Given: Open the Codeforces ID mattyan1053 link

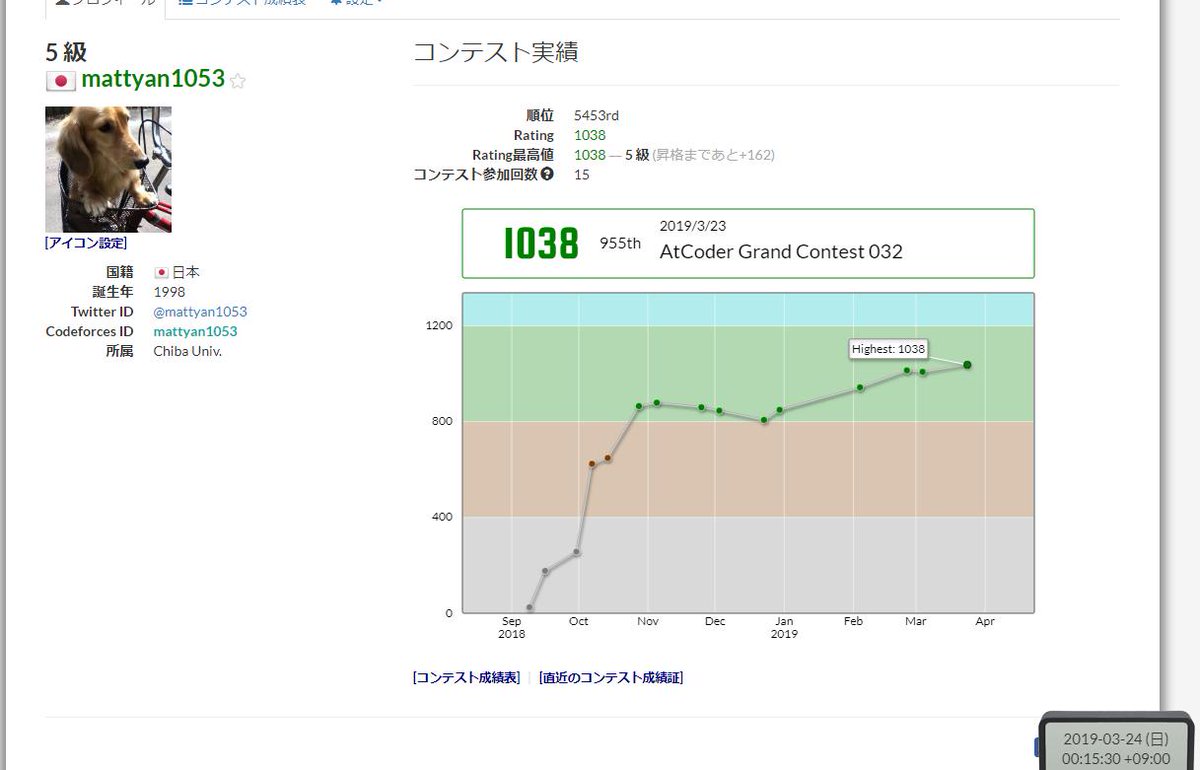Looking at the screenshot, I should (x=194, y=331).
